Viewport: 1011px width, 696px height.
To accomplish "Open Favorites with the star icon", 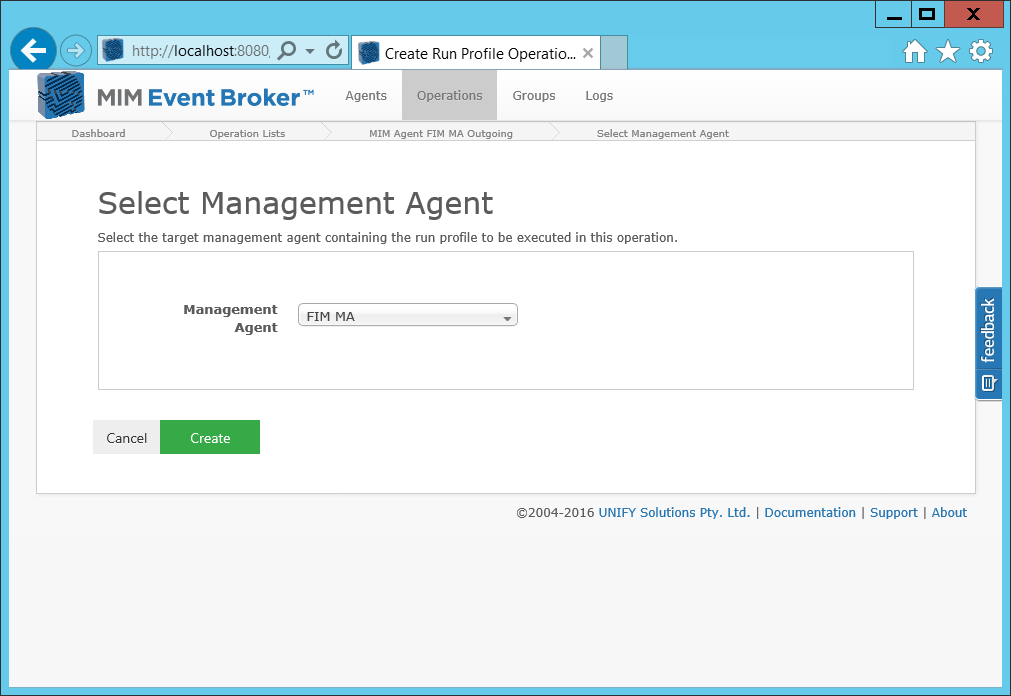I will point(948,51).
